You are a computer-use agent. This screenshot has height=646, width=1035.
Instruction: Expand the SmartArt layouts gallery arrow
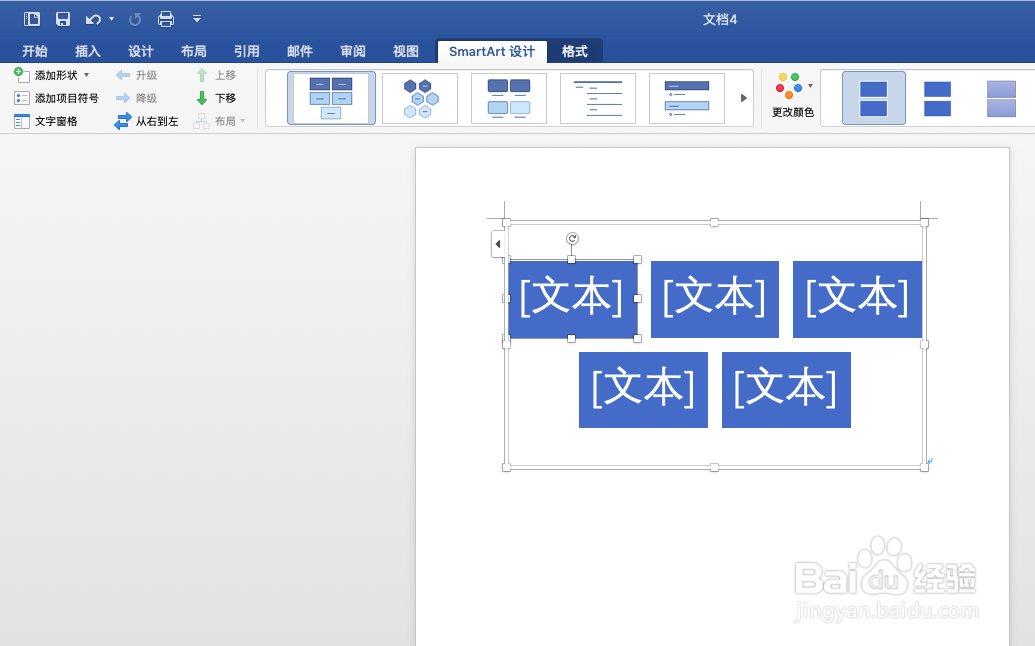click(x=743, y=98)
